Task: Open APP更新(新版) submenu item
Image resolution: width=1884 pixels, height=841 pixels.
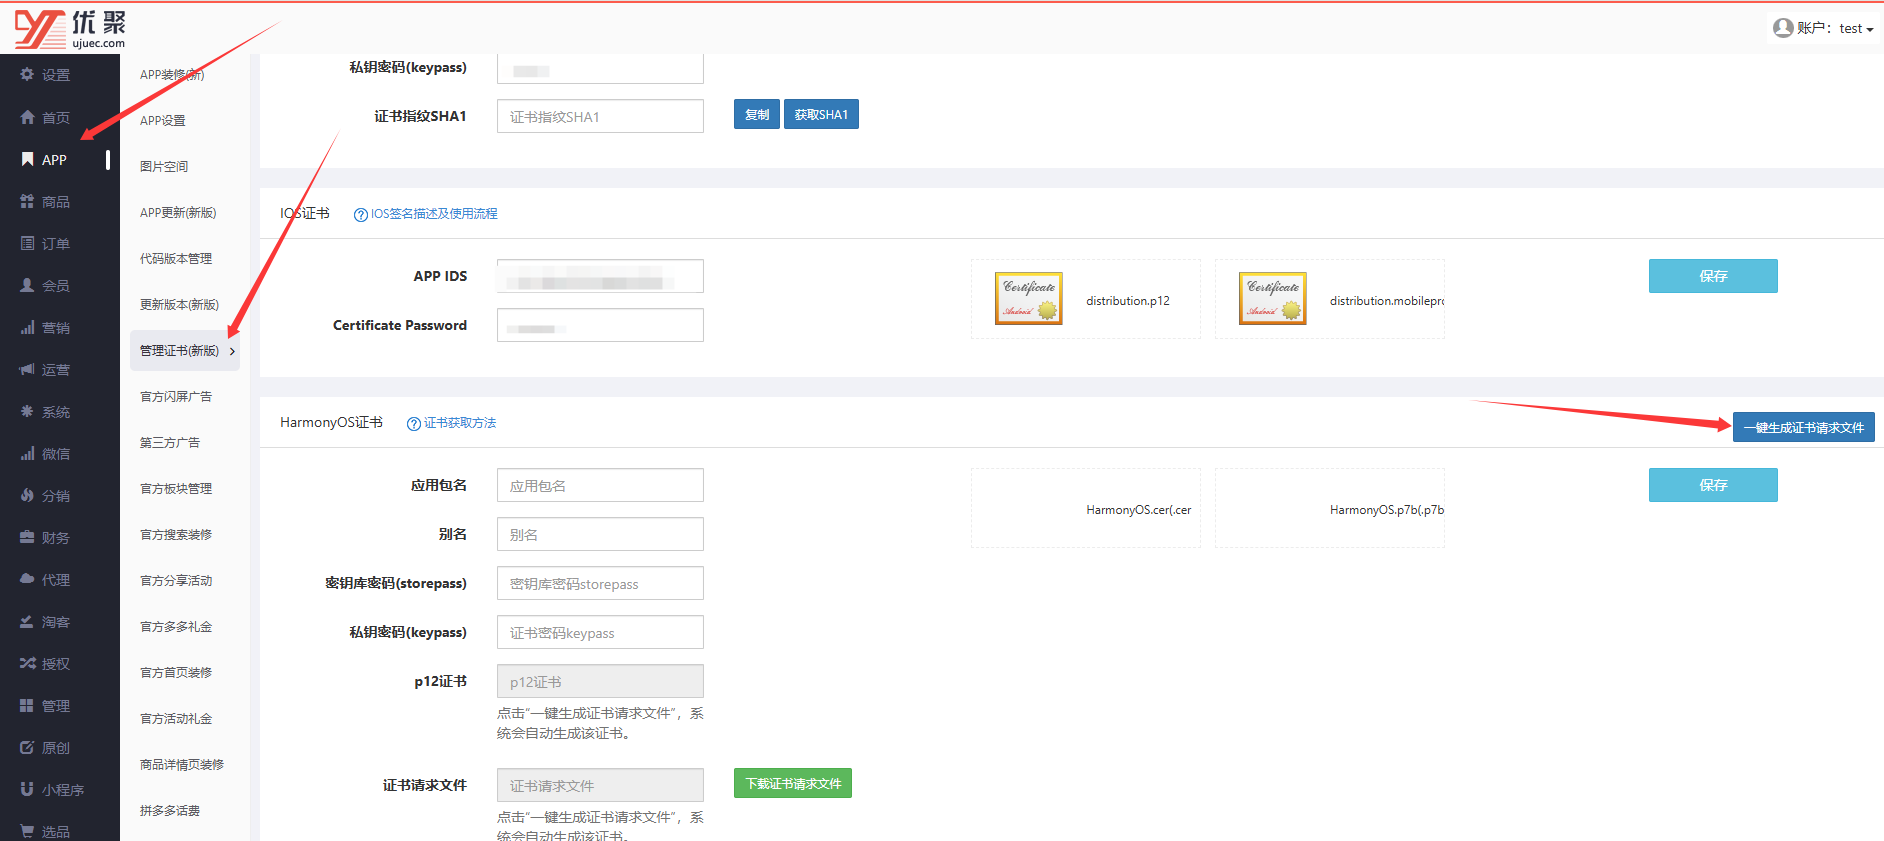Action: [178, 213]
